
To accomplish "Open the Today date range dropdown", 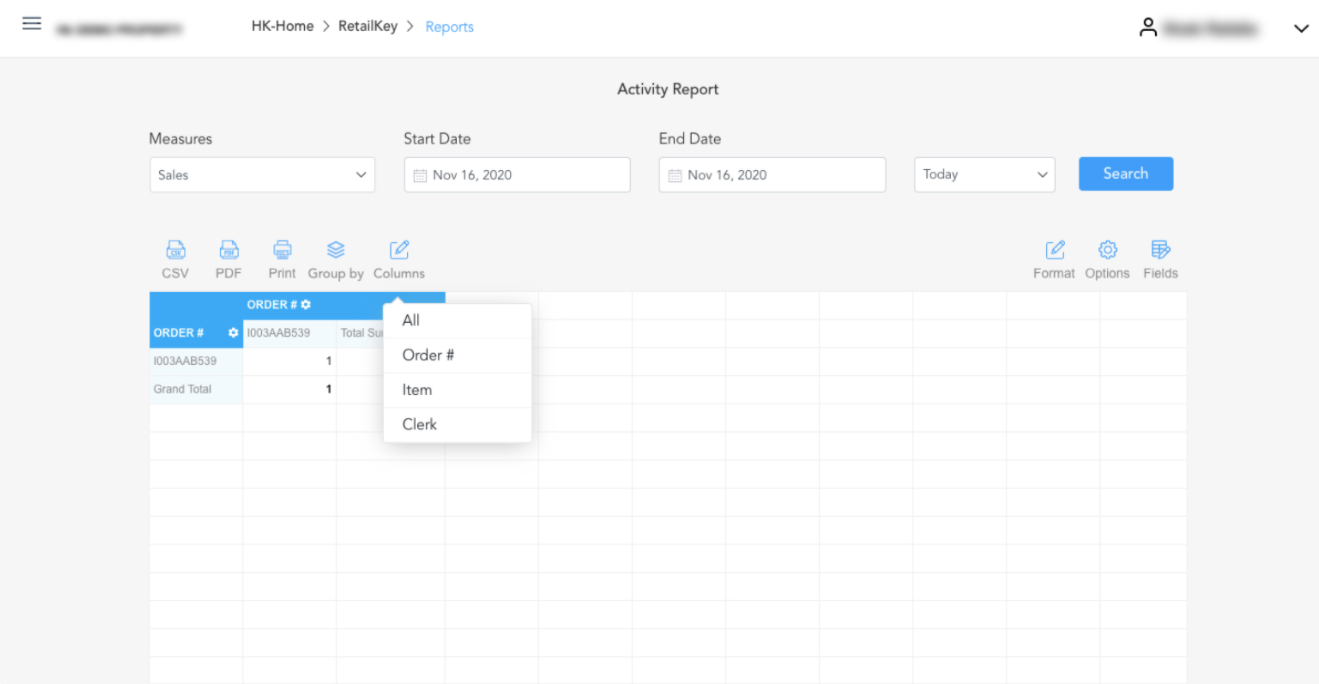I will [985, 175].
